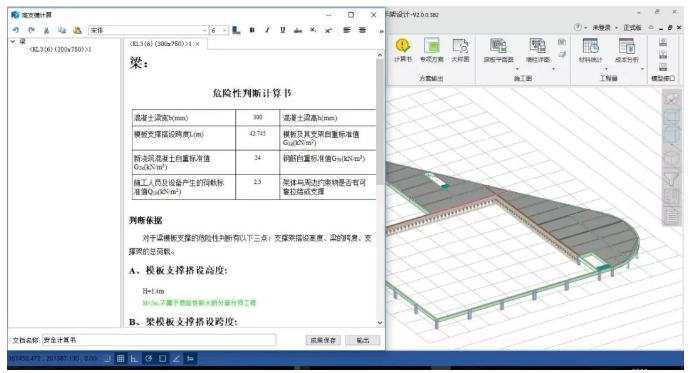Switch to the <KL3(6)(300x750)>1 document tab
Image resolution: width=690 pixels, height=373 pixels.
tap(160, 44)
